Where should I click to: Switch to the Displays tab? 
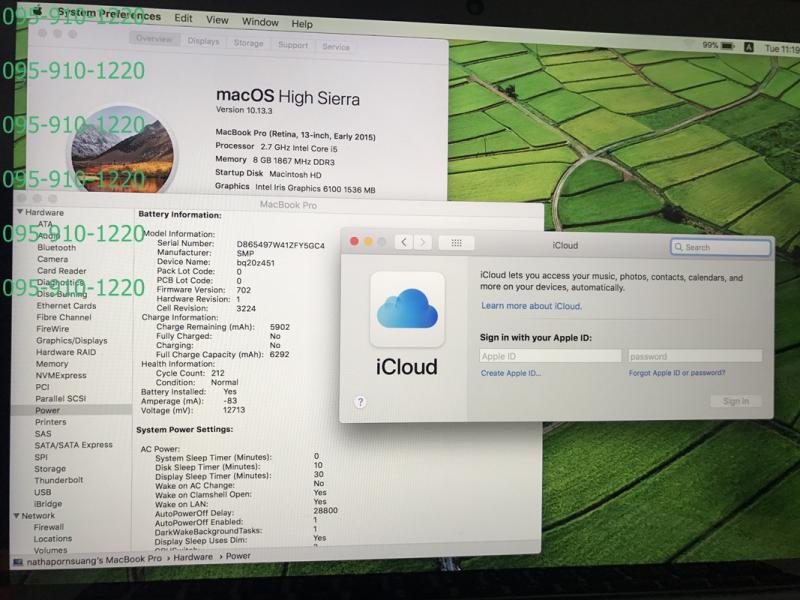coord(203,41)
